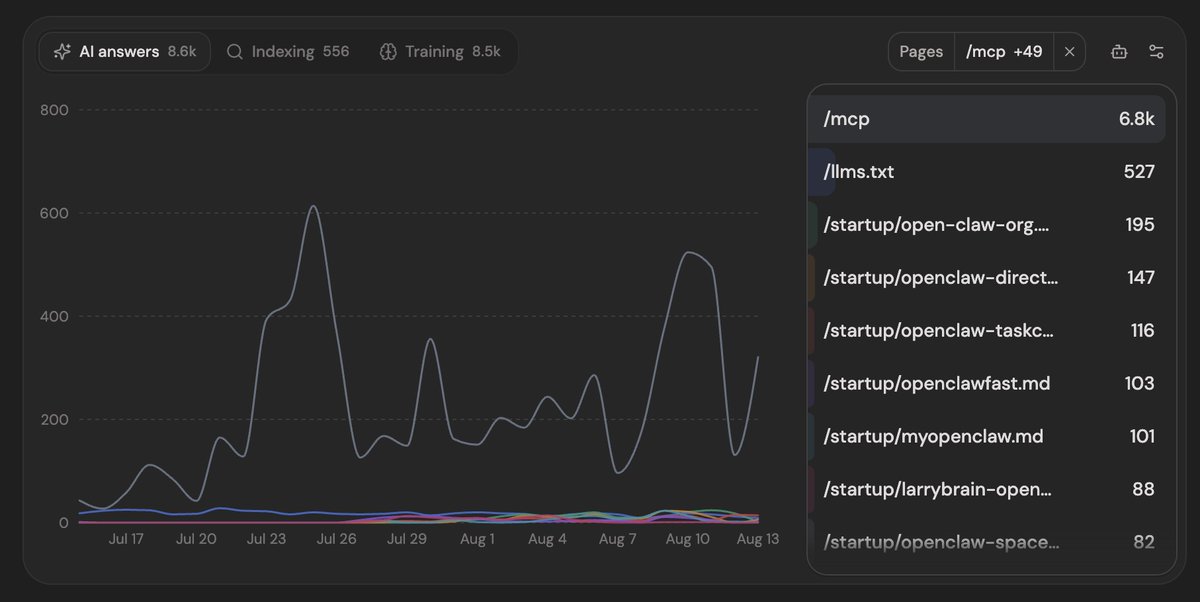Click the Aug 13 axis label
Image resolution: width=1200 pixels, height=602 pixels.
757,539
